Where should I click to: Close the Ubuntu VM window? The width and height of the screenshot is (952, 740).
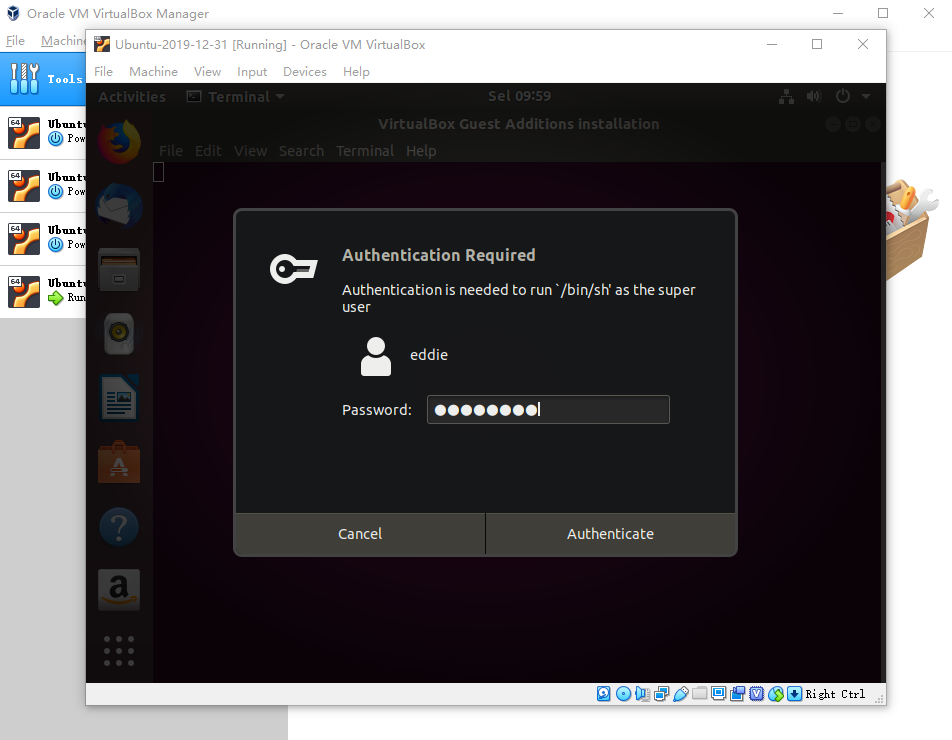(863, 44)
